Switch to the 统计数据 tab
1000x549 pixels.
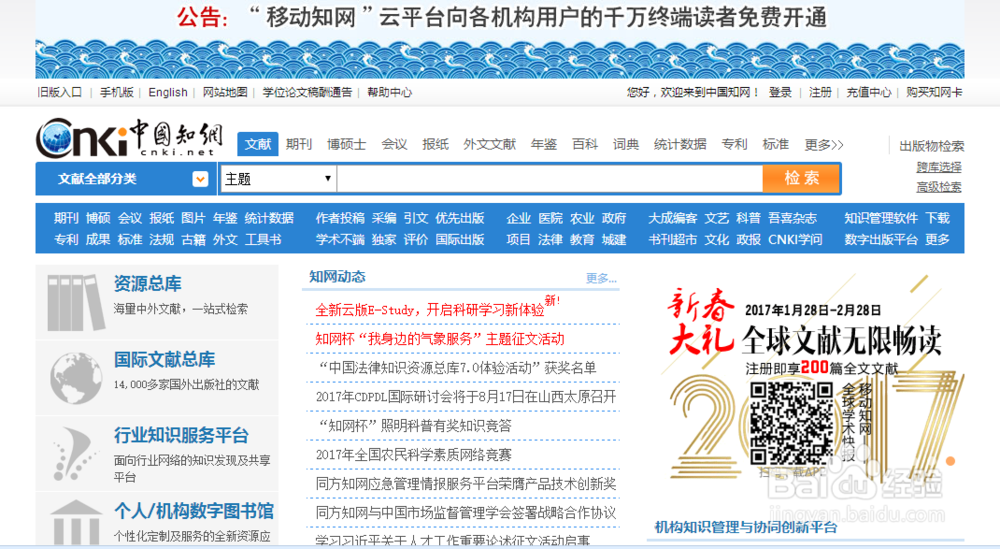point(680,145)
